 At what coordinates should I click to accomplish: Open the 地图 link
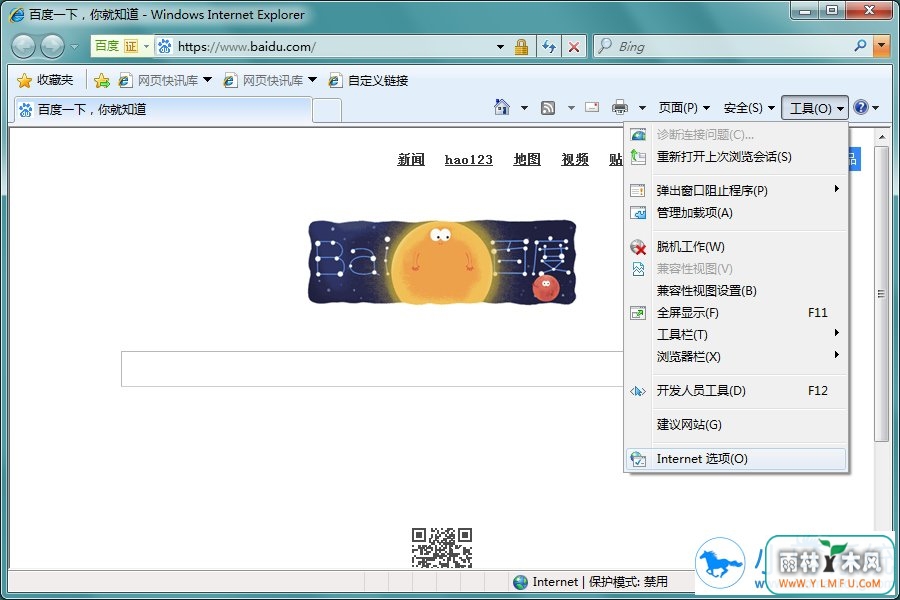[527, 160]
